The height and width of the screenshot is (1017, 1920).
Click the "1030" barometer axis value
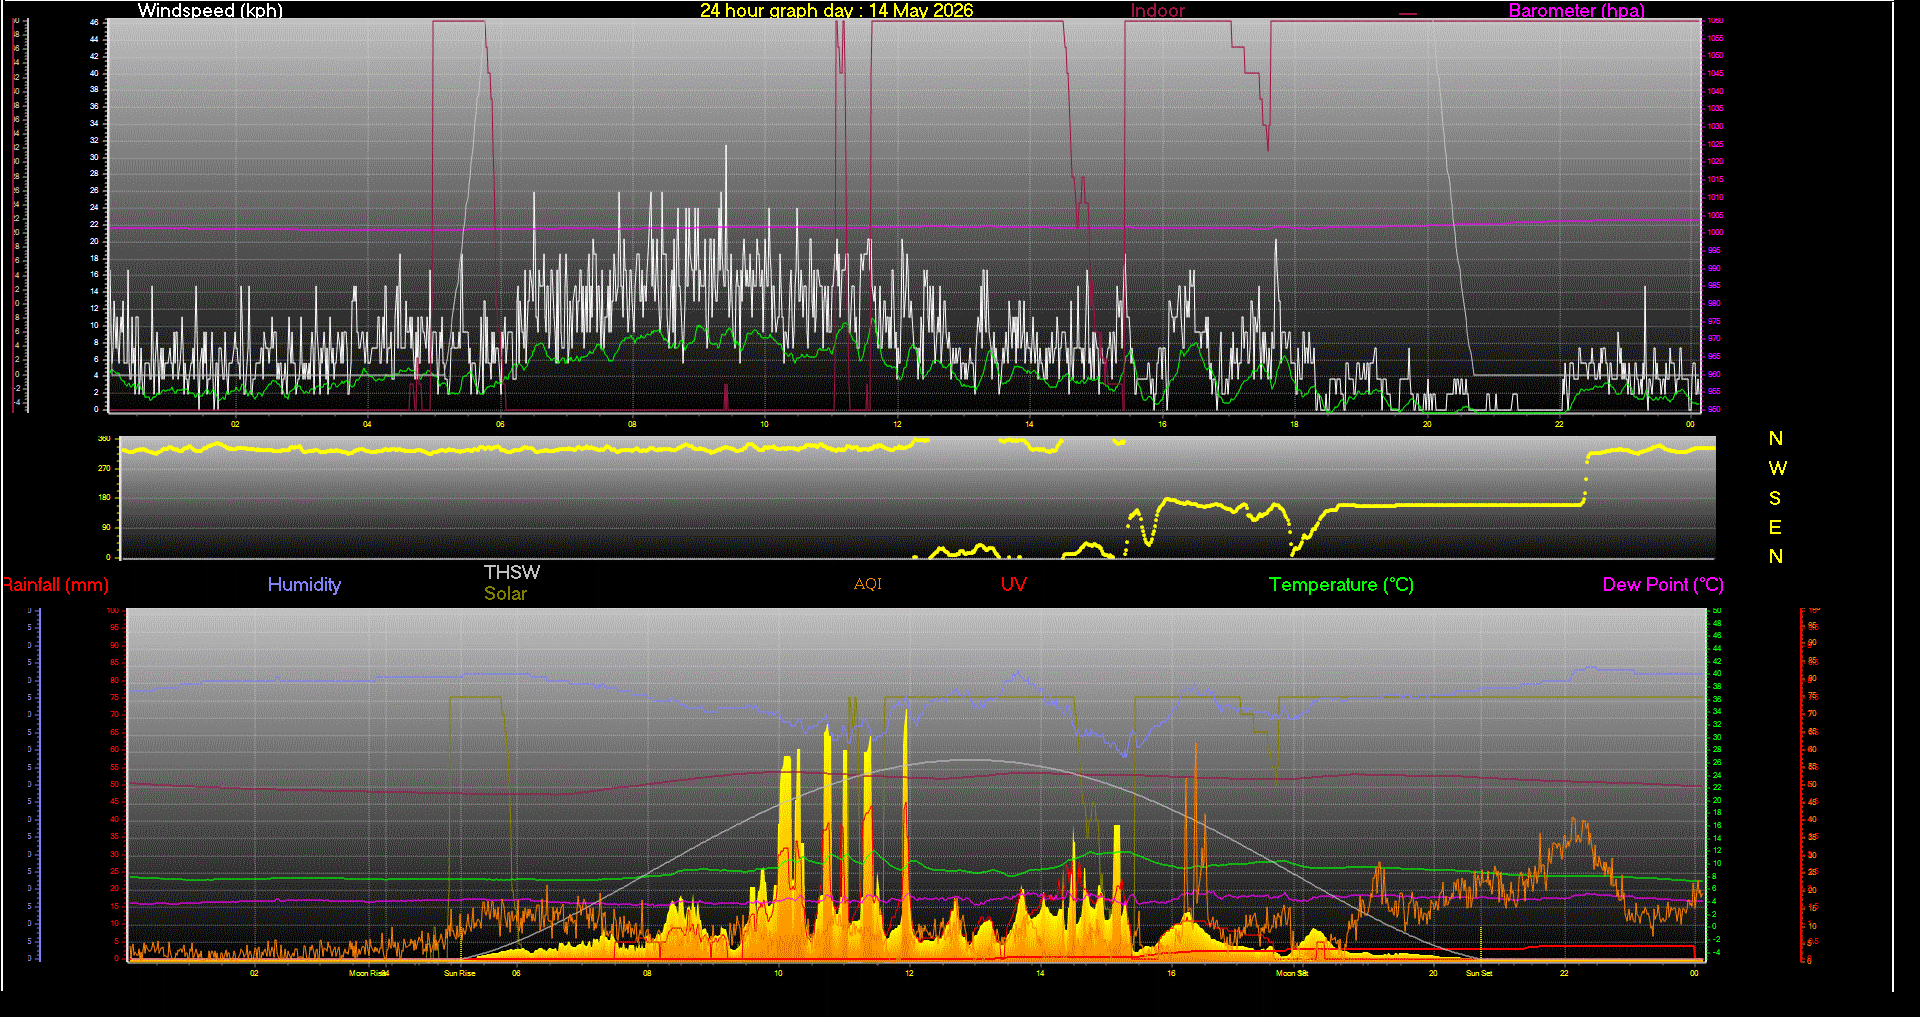pyautogui.click(x=1715, y=126)
